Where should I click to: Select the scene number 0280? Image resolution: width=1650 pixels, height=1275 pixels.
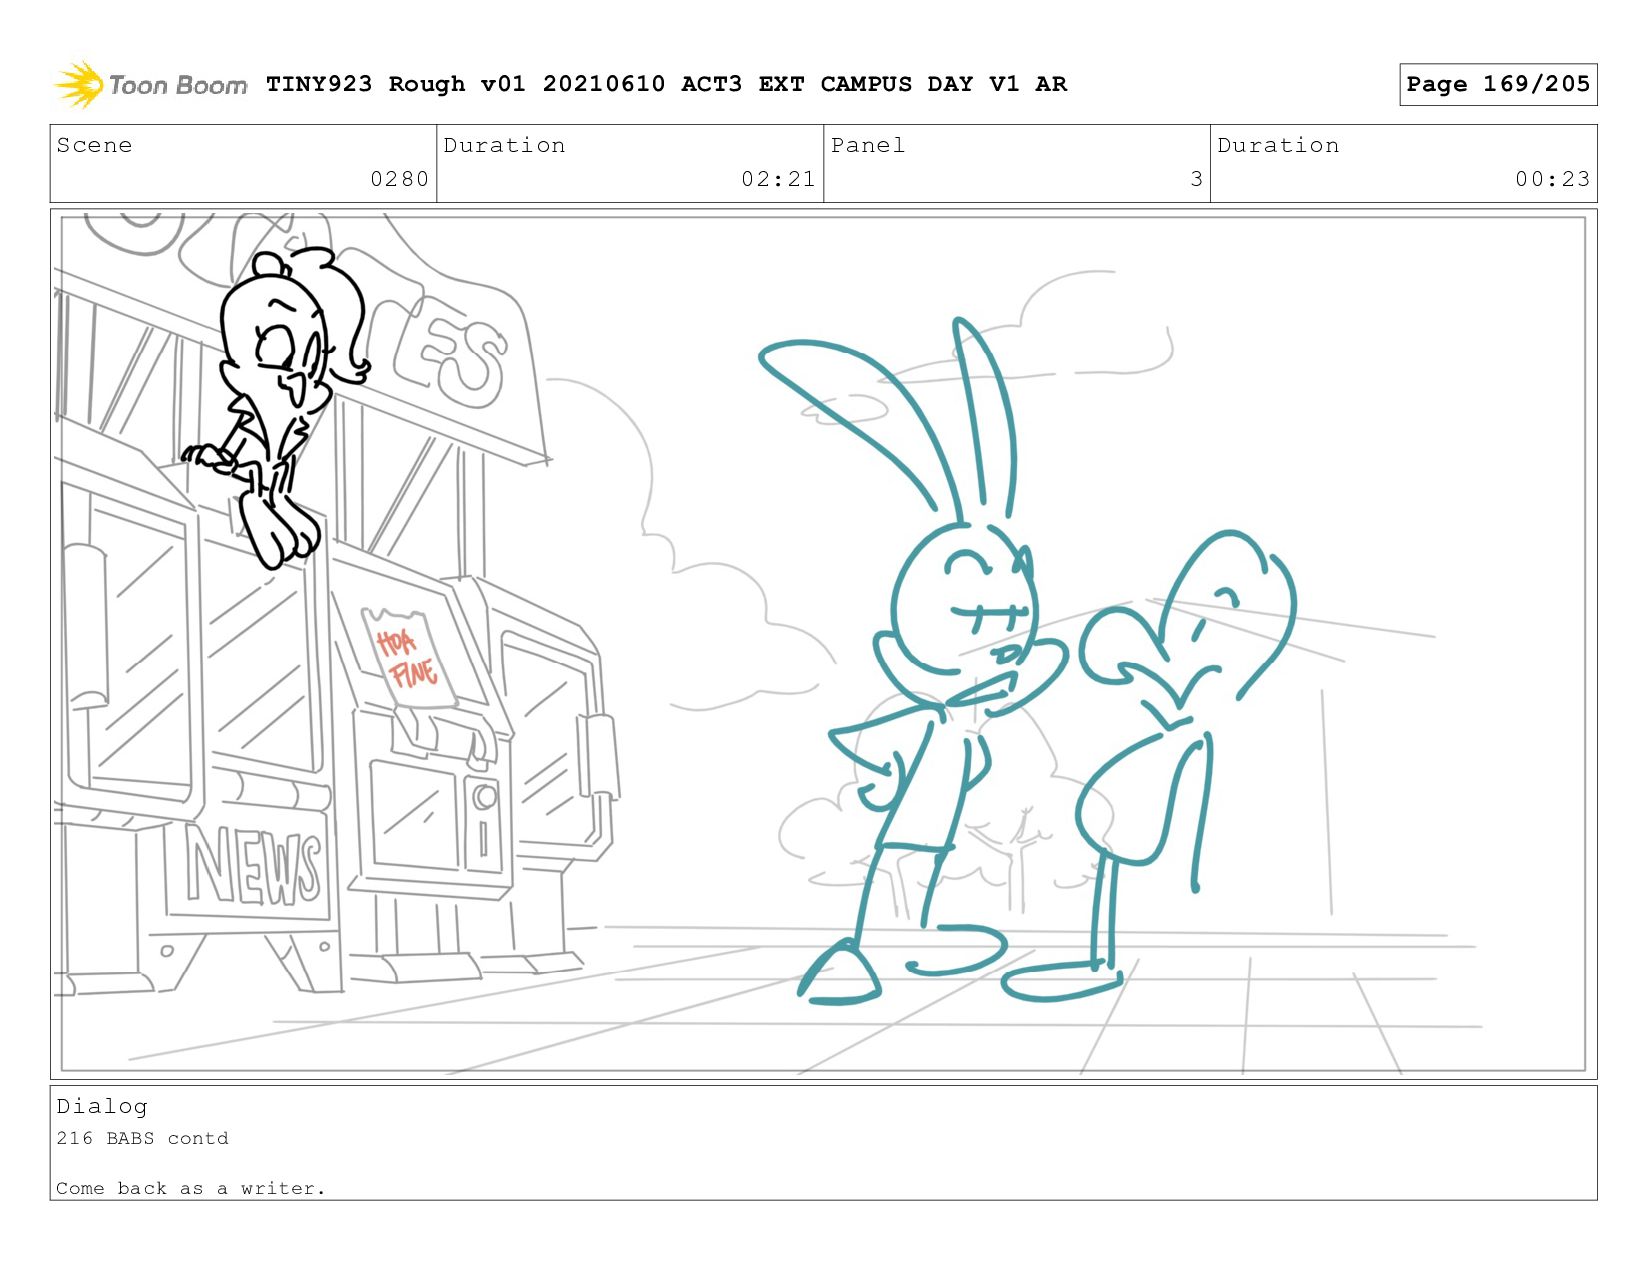[x=399, y=179]
